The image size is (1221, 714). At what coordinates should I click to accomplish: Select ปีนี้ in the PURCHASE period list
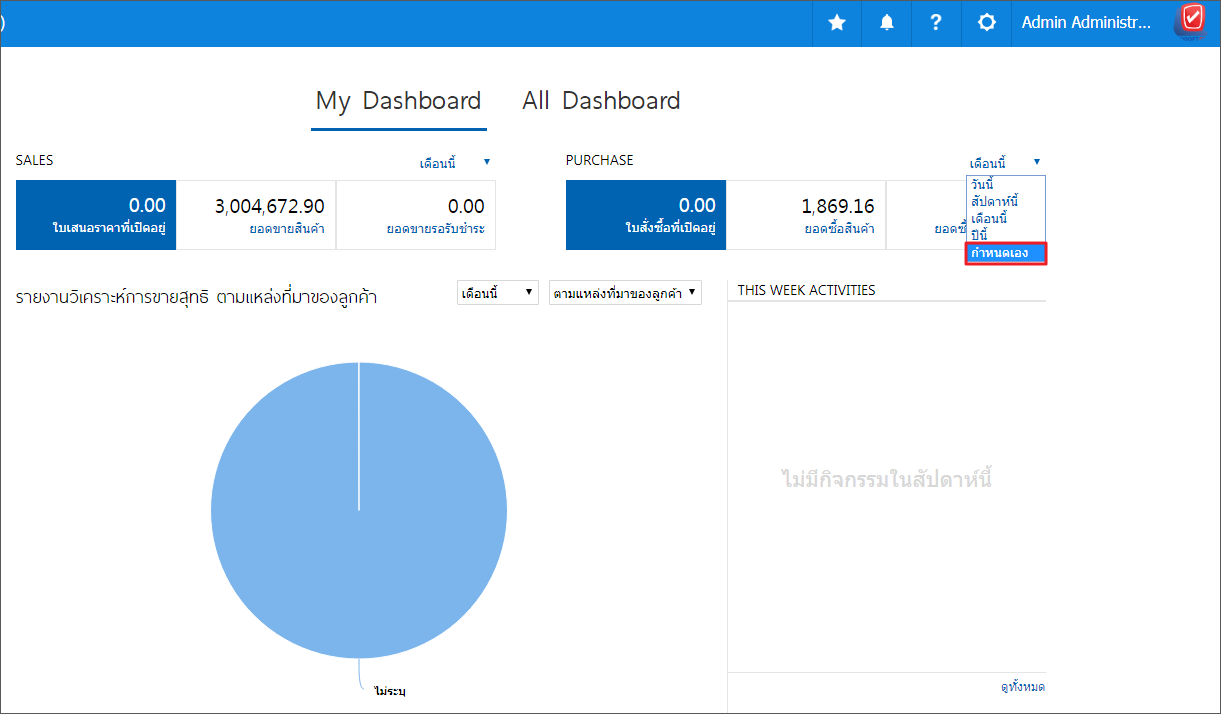tap(980, 235)
